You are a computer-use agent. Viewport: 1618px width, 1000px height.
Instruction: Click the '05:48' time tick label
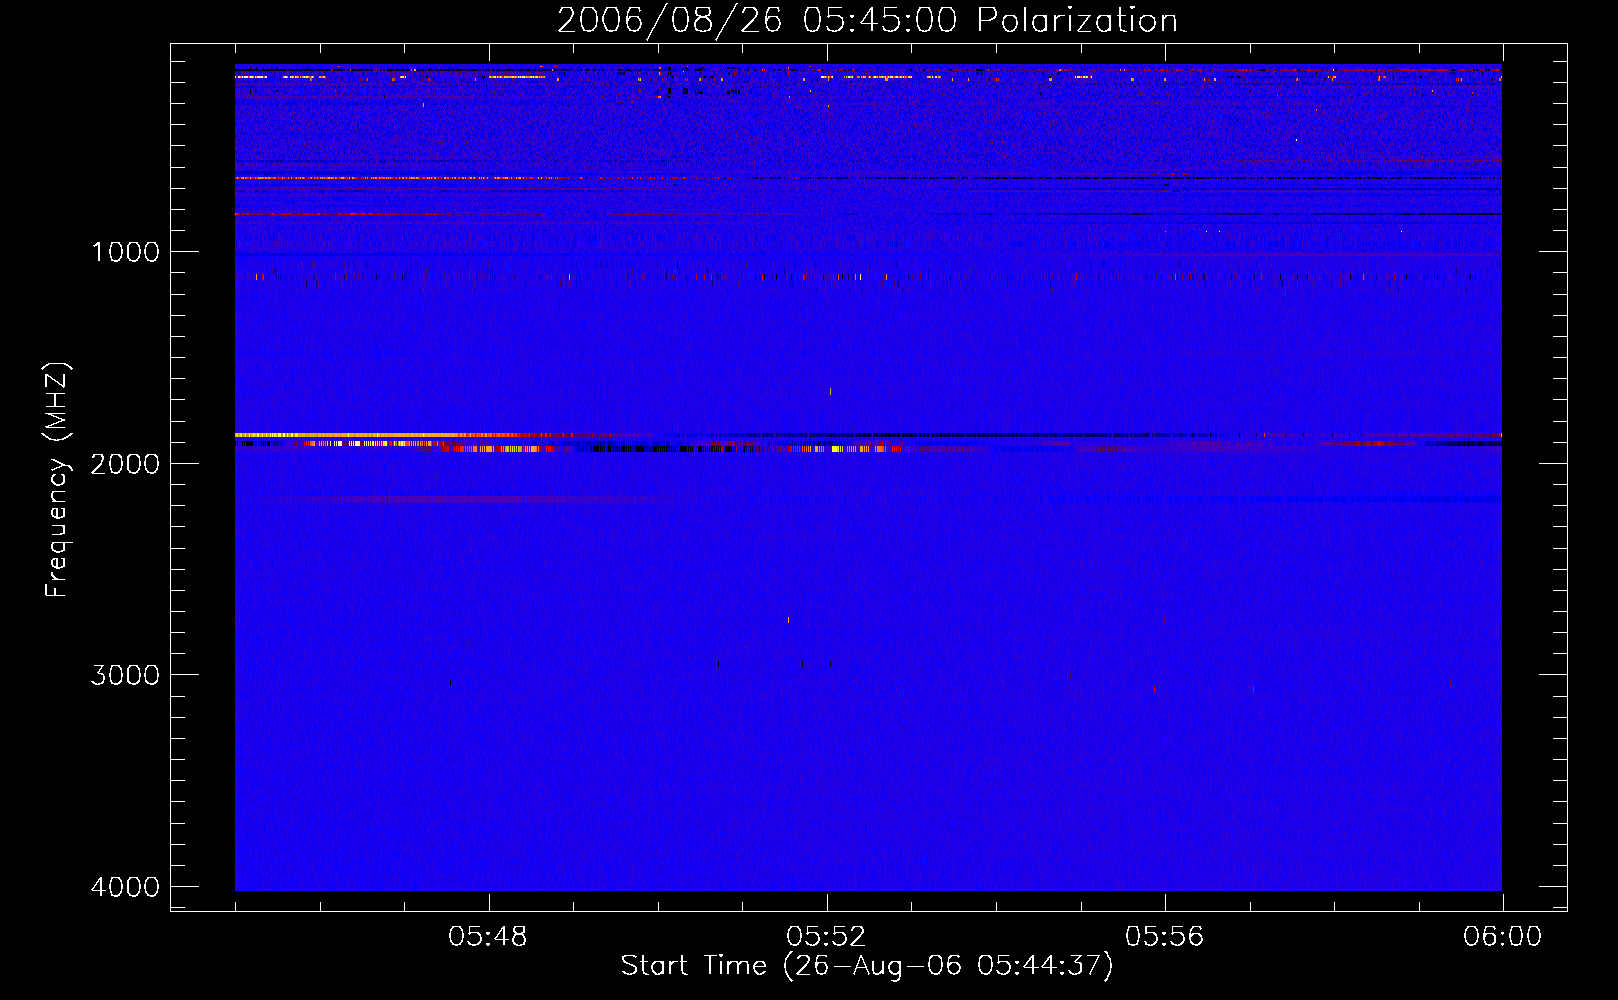pos(488,937)
